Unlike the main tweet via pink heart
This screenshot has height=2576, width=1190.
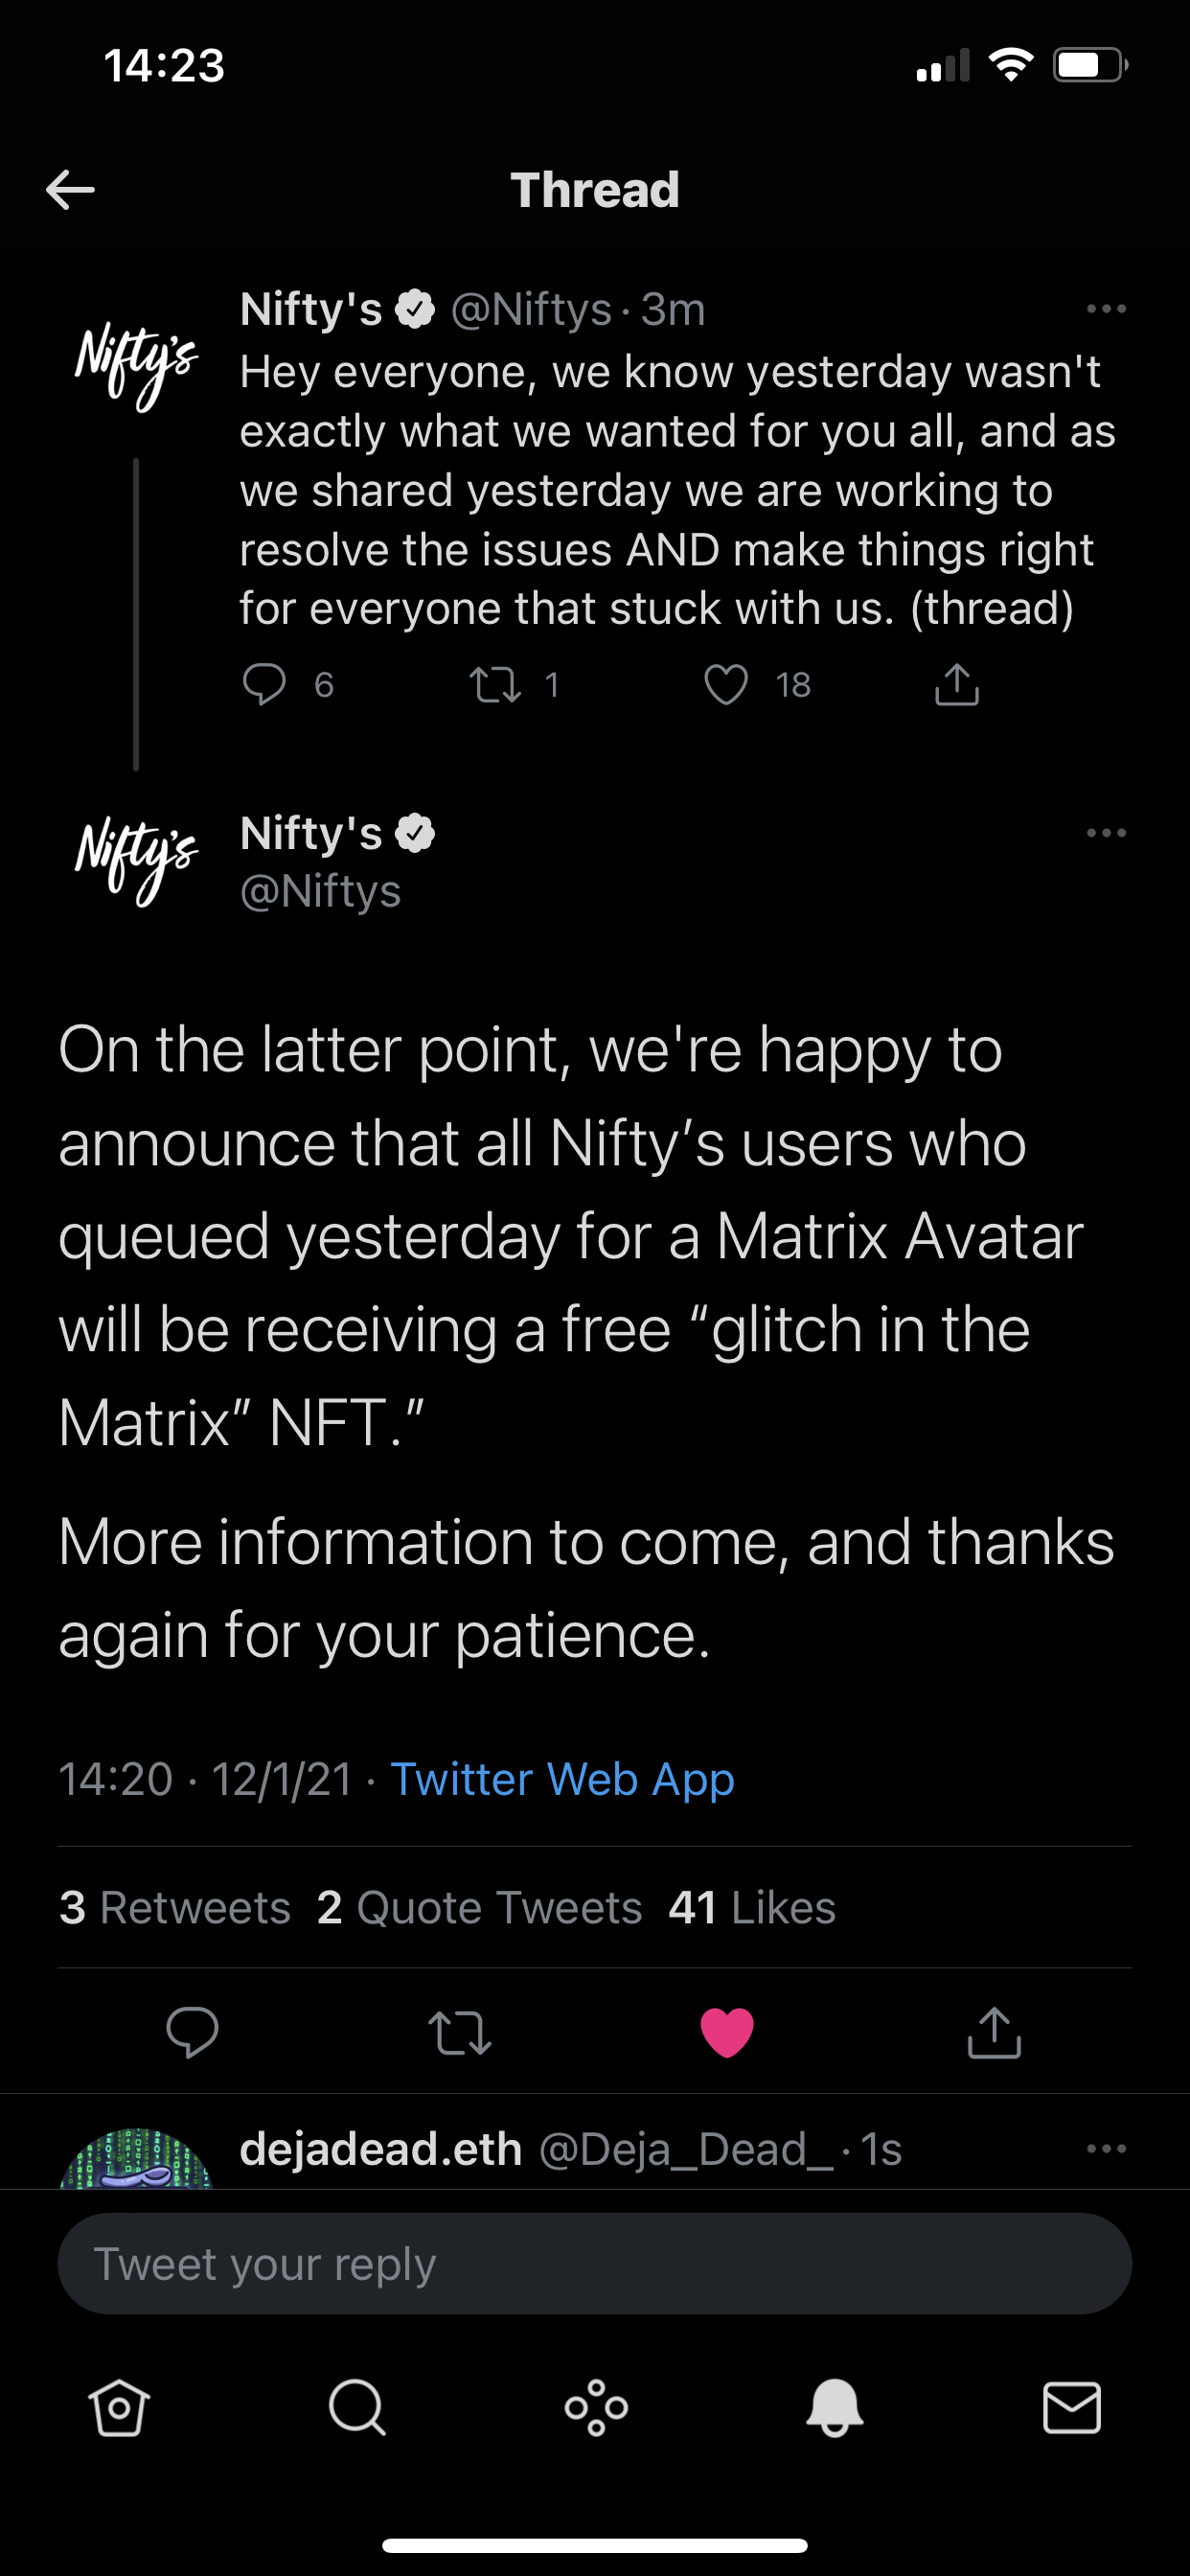click(727, 2032)
